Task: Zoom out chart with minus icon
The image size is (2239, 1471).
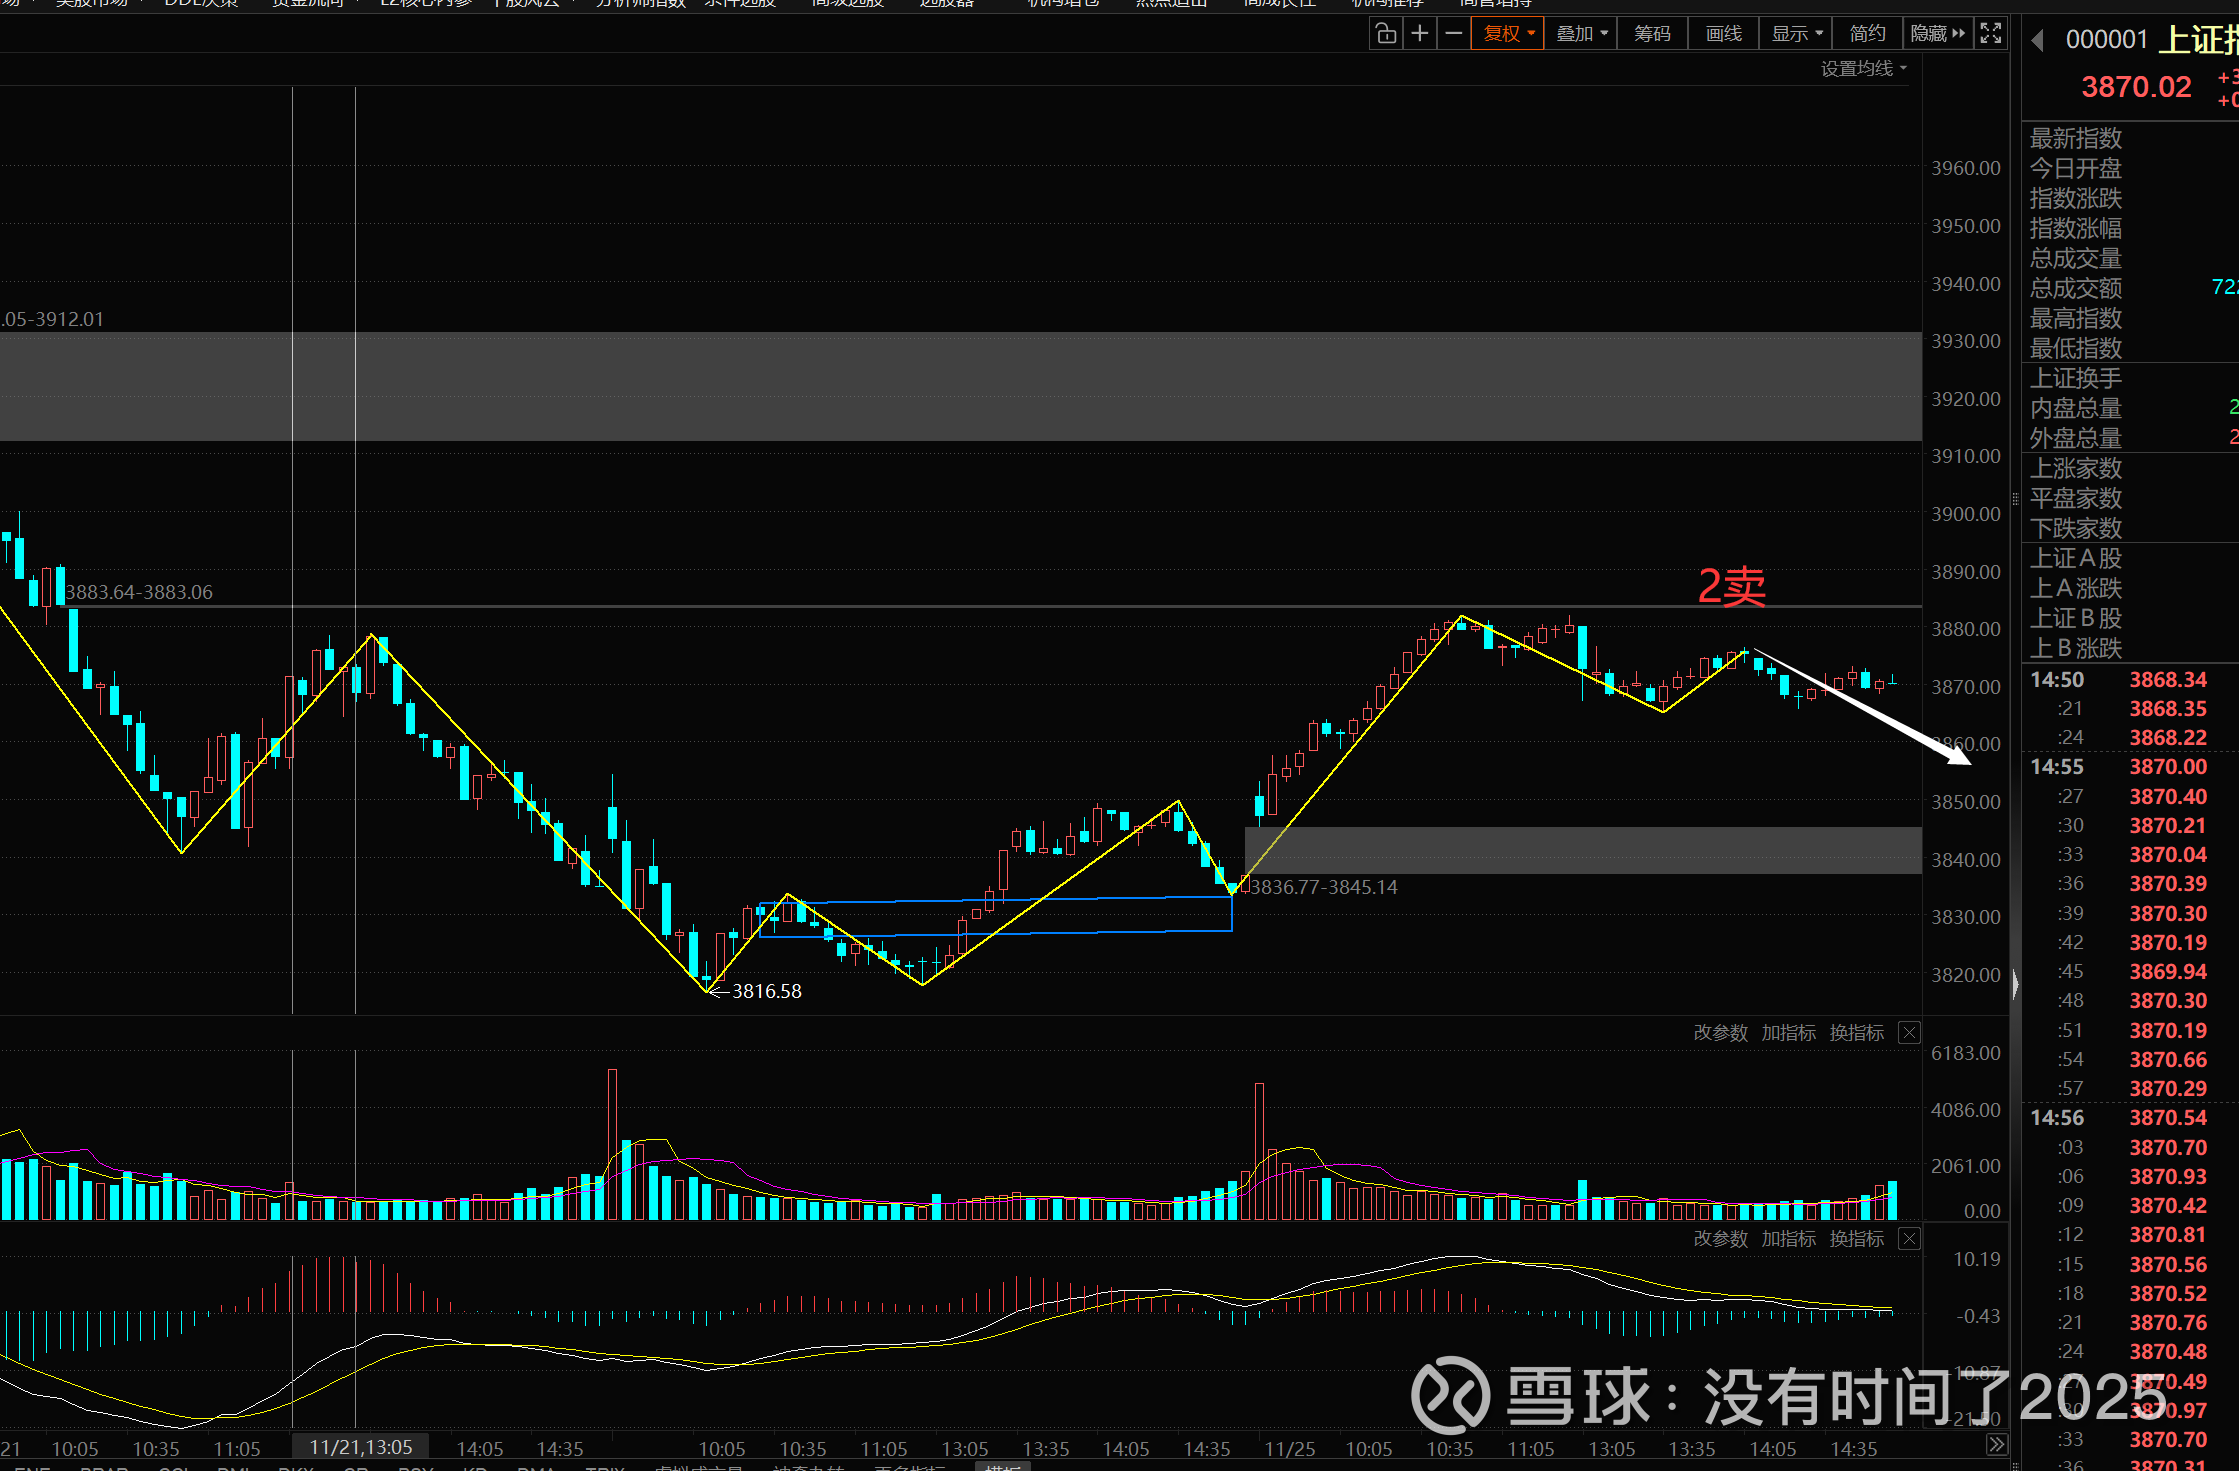Action: pyautogui.click(x=1454, y=34)
